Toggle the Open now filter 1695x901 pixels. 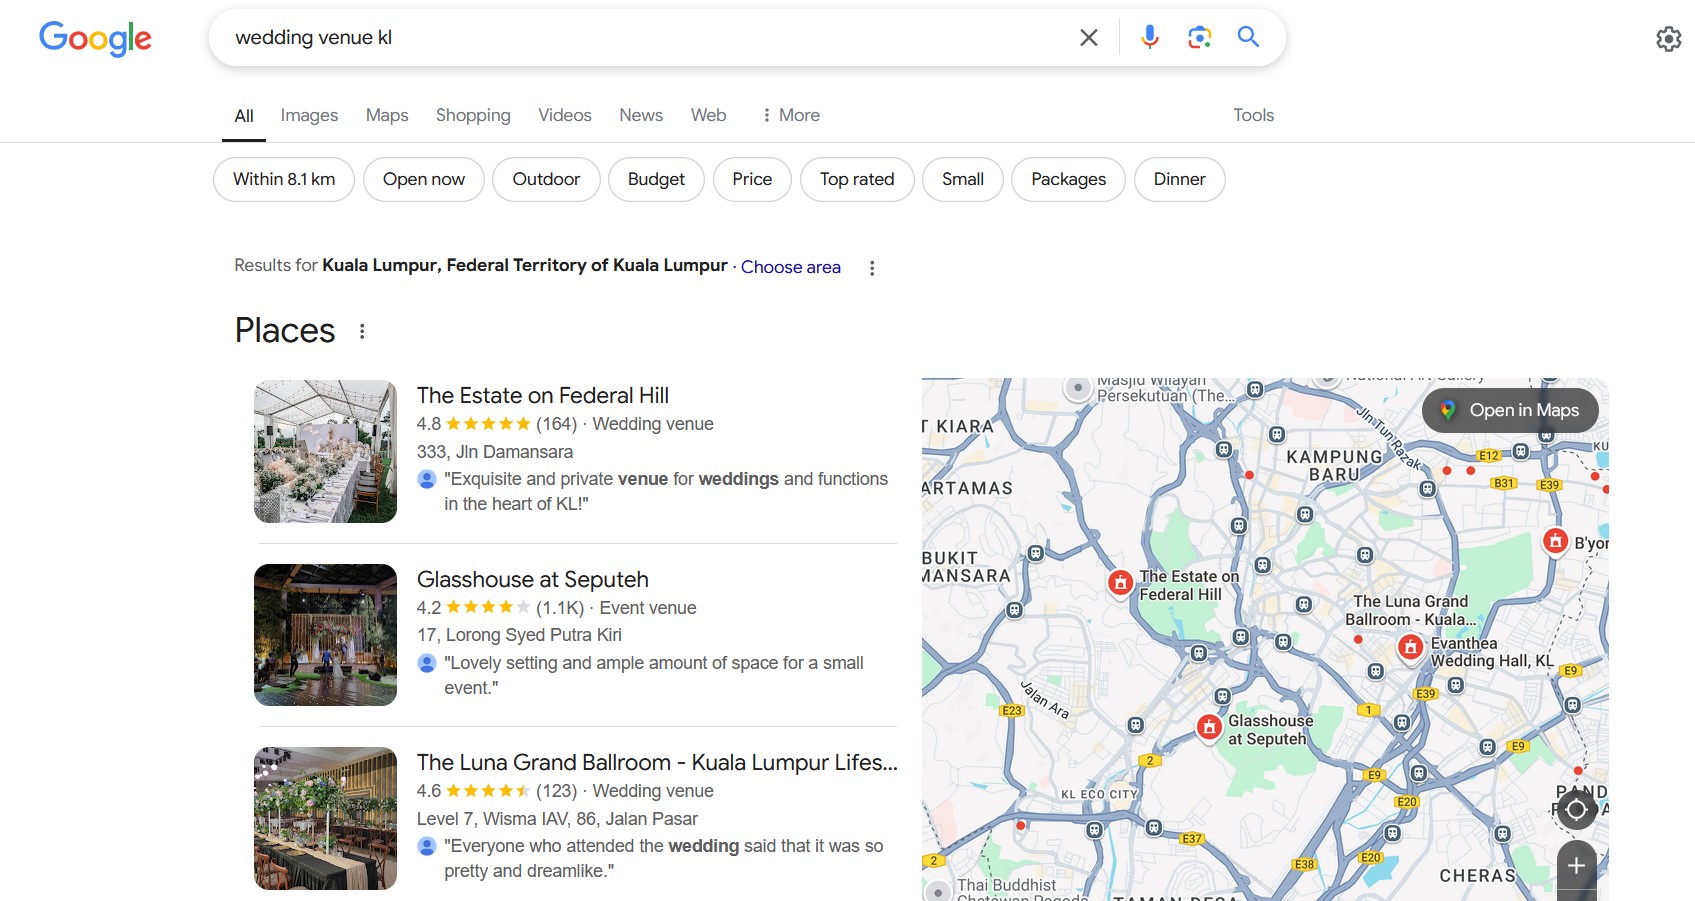coord(424,179)
